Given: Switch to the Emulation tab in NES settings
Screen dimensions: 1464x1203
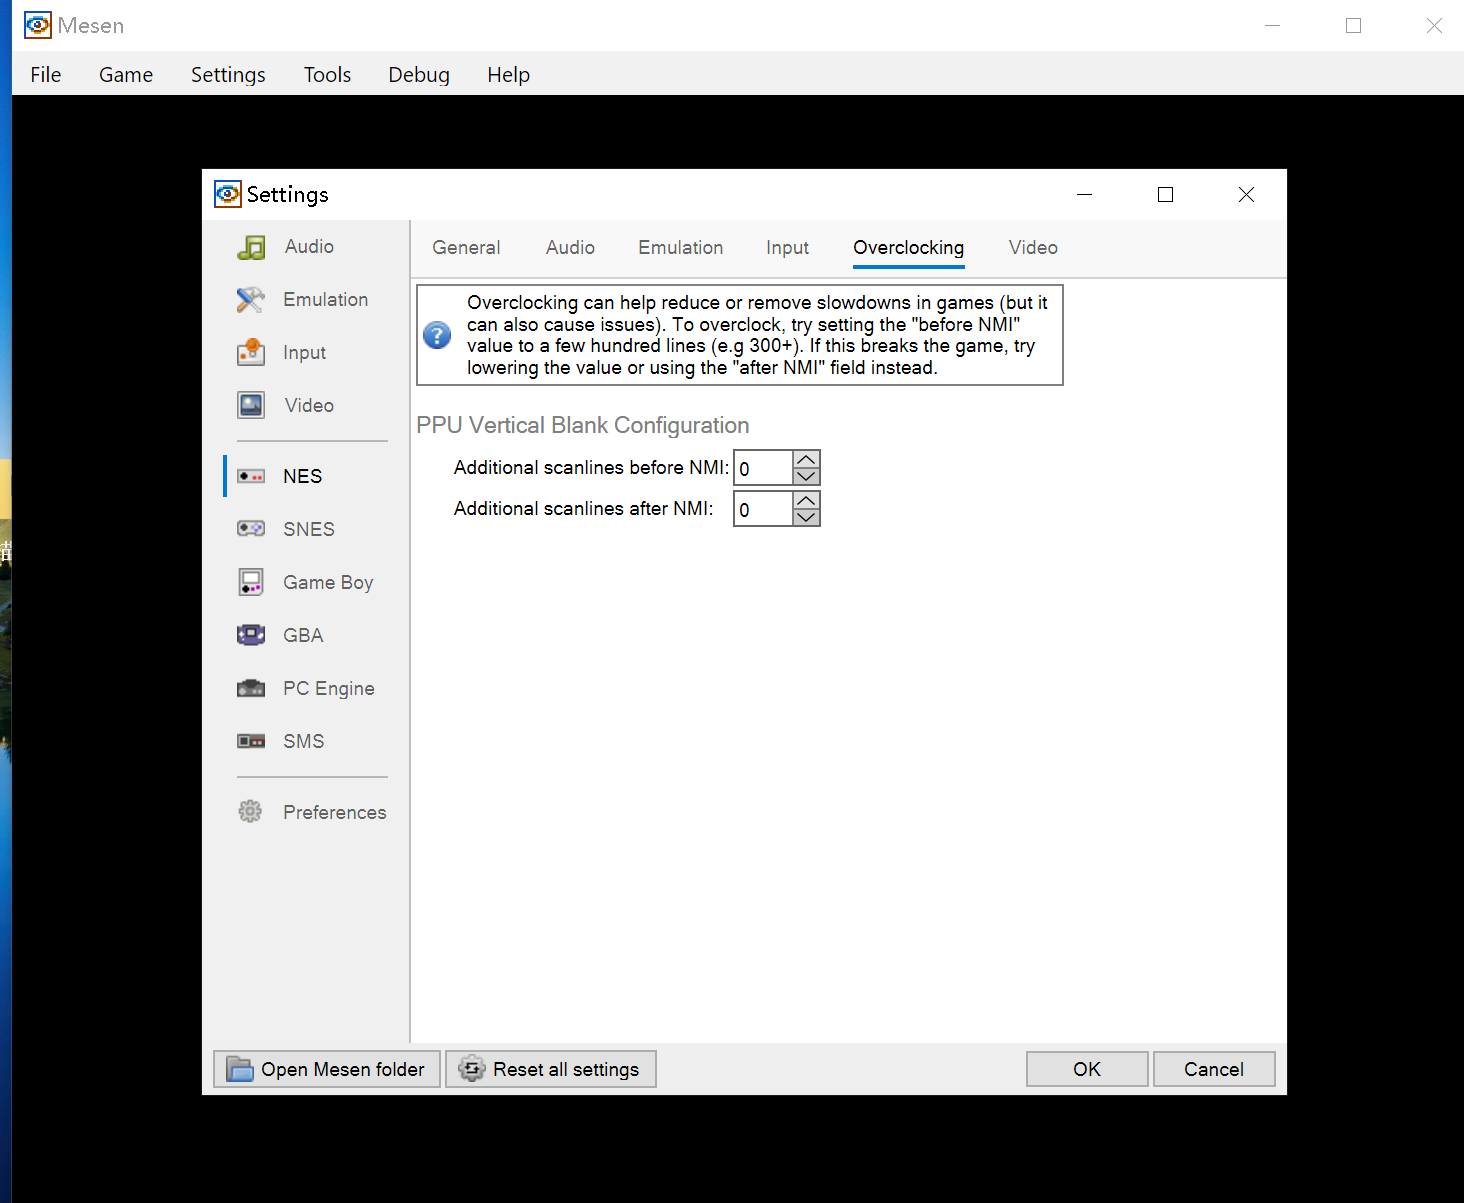Looking at the screenshot, I should (681, 247).
